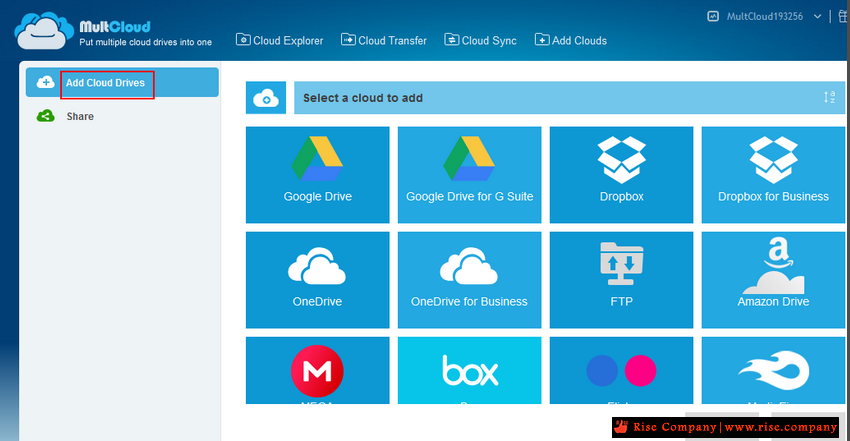The width and height of the screenshot is (850, 441).
Task: Choose the MEGA cloud tile
Action: pyautogui.click(x=318, y=371)
